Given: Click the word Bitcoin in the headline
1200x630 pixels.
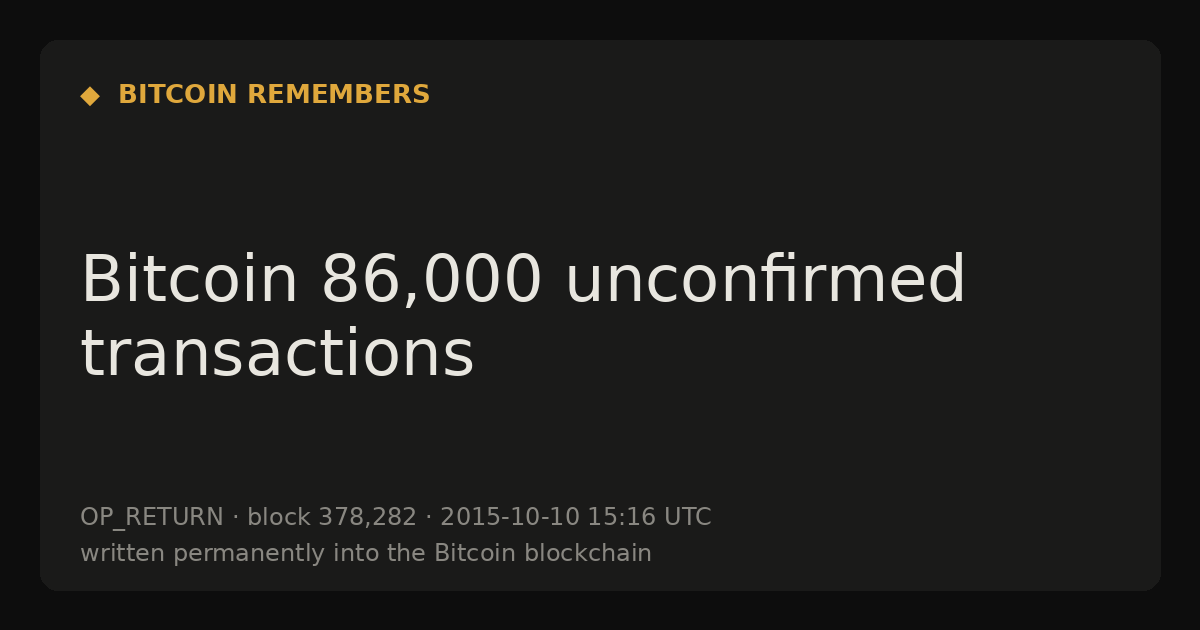Looking at the screenshot, I should [189, 281].
